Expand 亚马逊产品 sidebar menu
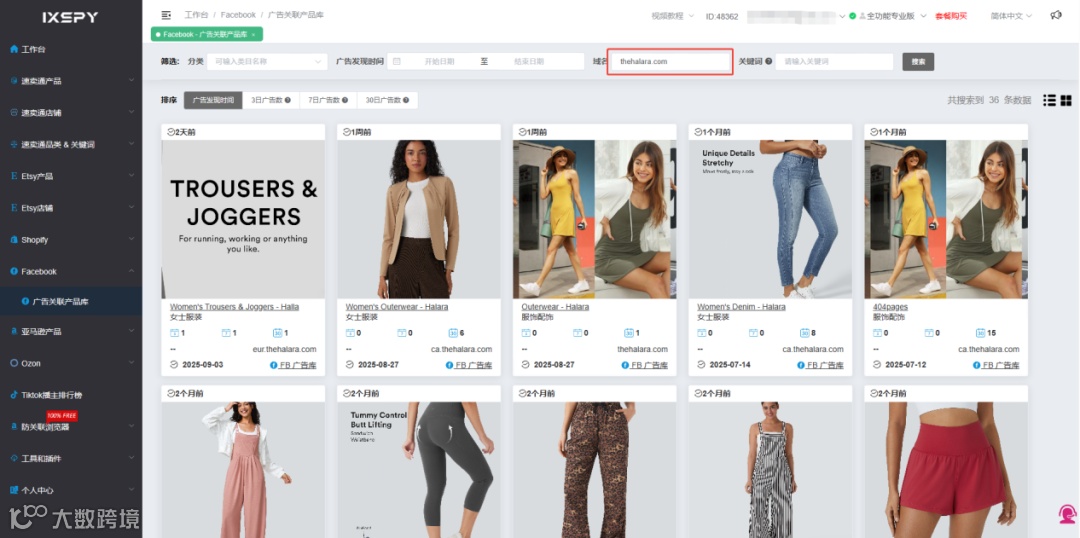The width and height of the screenshot is (1080, 538). pos(71,331)
